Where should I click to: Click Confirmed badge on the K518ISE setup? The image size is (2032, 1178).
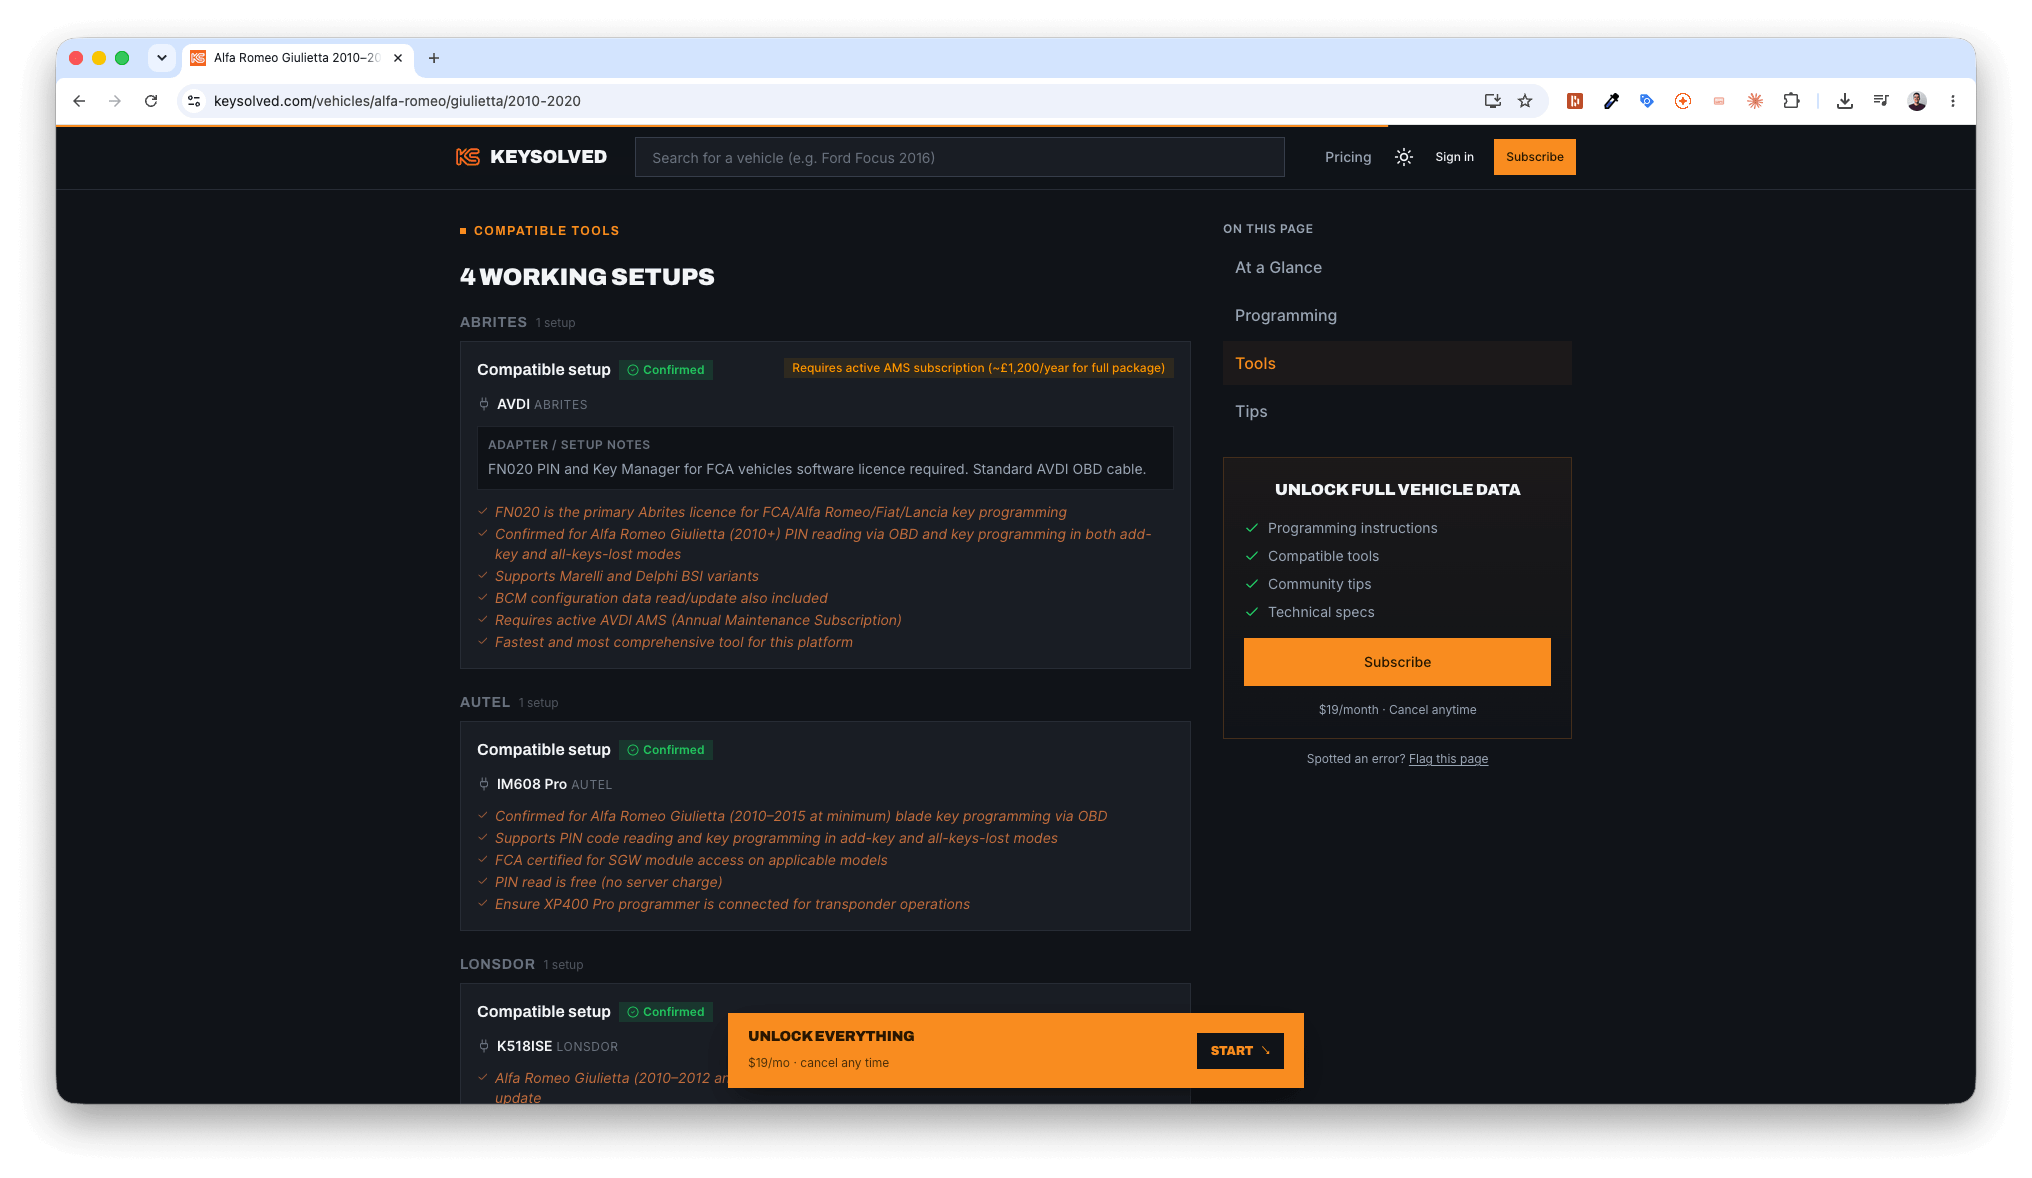click(666, 1012)
